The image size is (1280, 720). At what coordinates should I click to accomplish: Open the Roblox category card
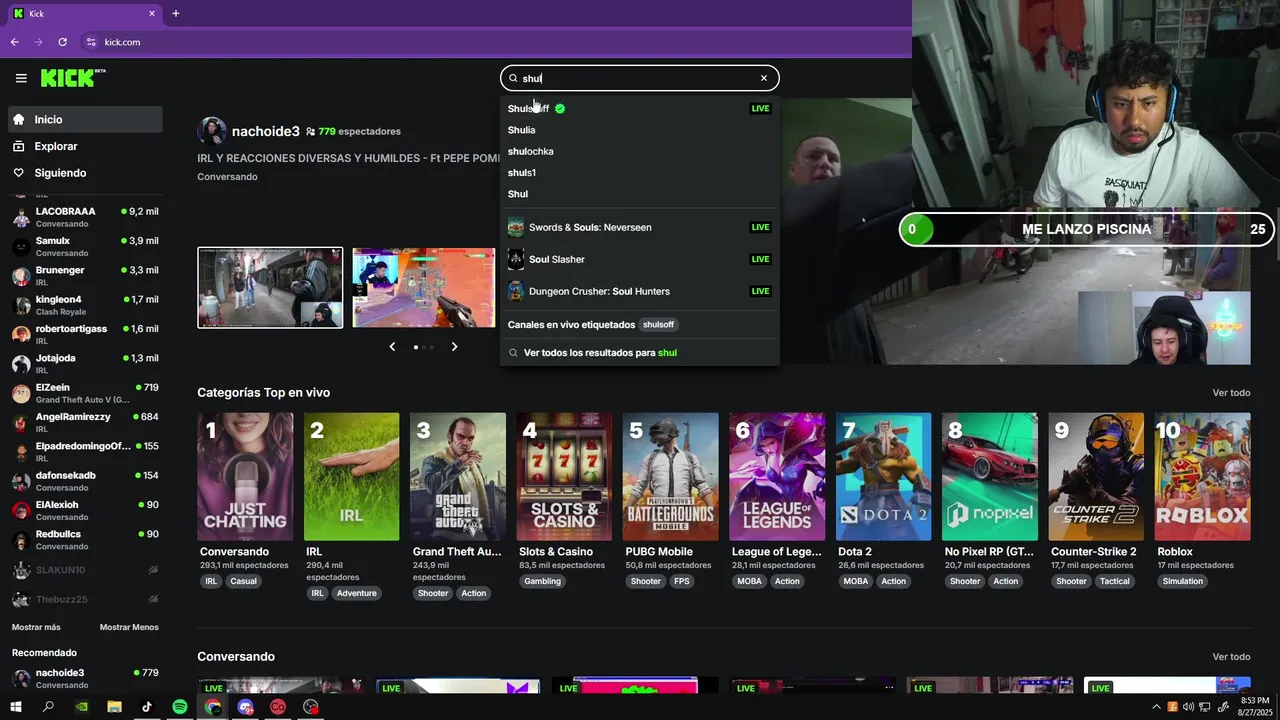click(x=1203, y=477)
